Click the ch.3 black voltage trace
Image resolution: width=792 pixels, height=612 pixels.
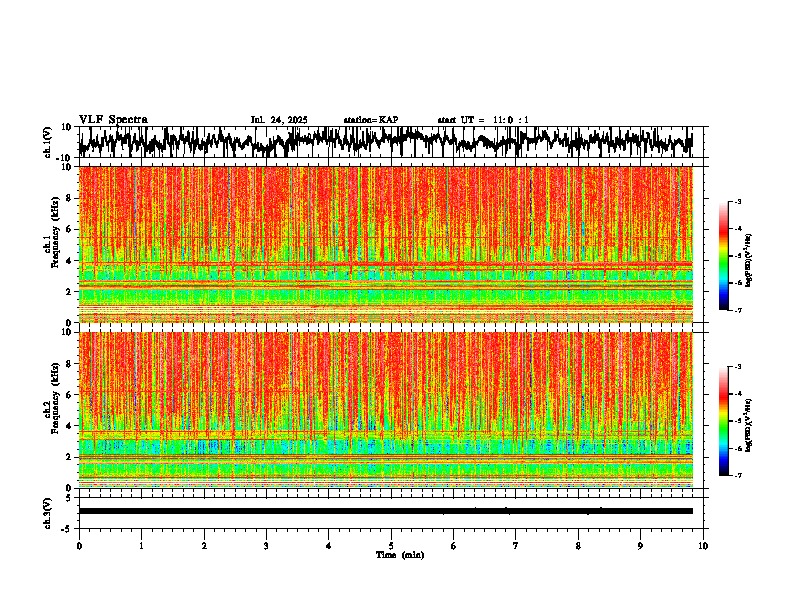tap(385, 511)
